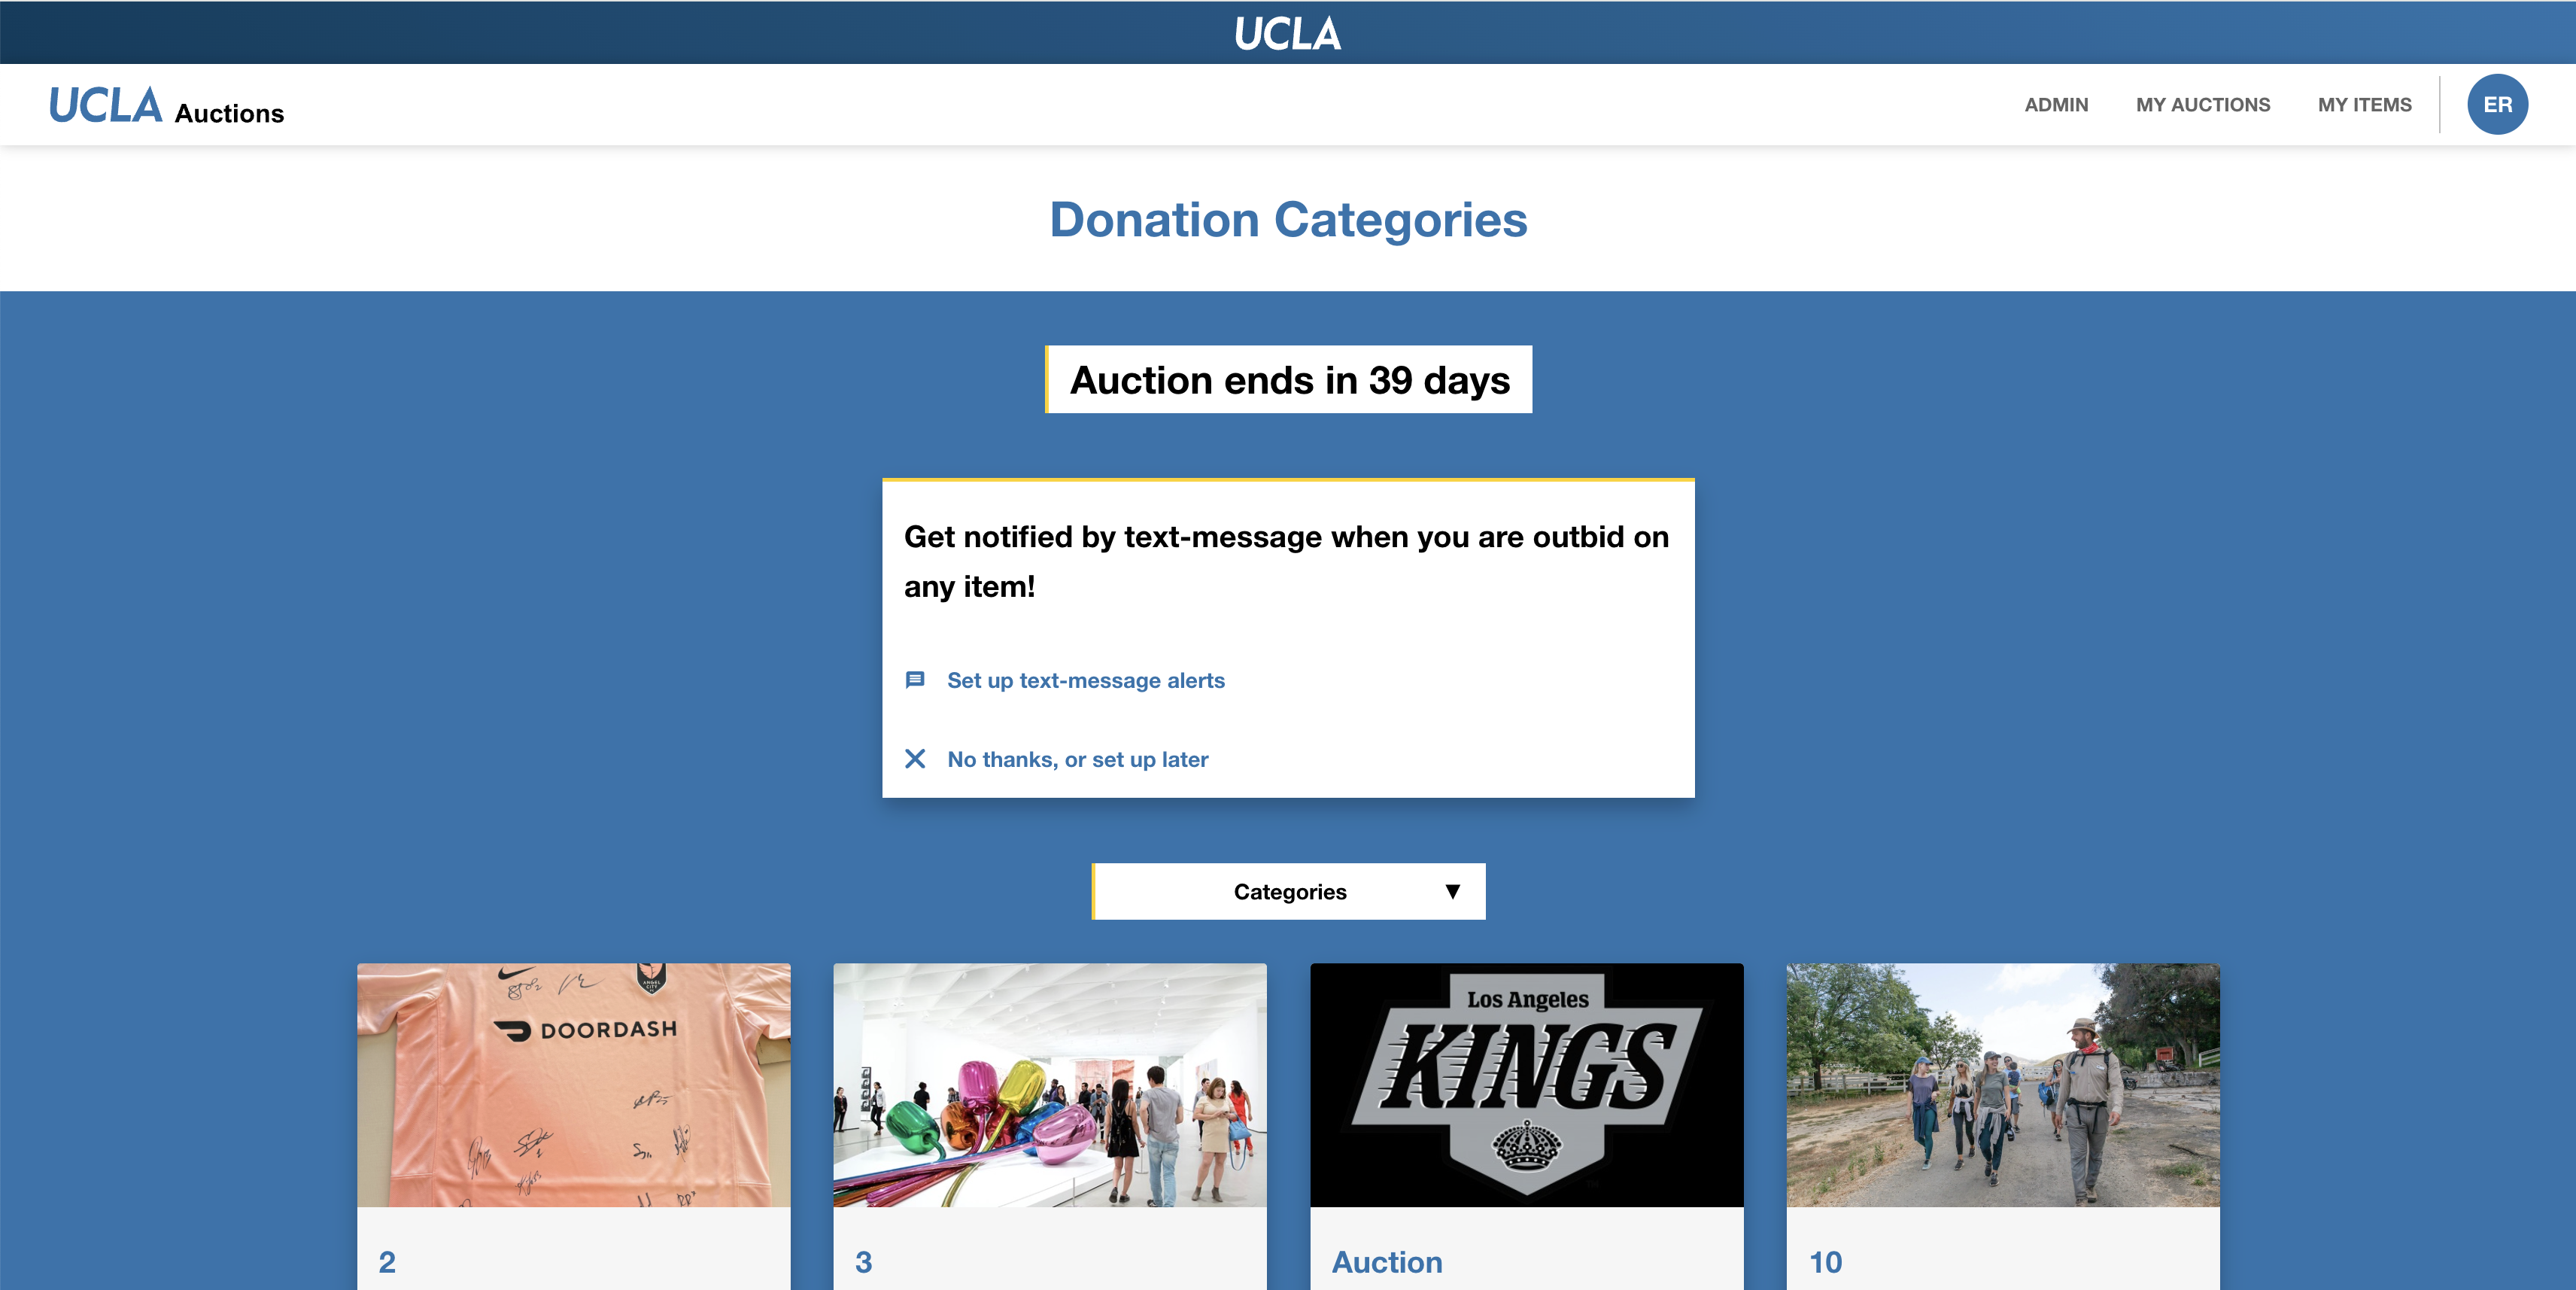Click the Categories dropdown arrow

point(1452,891)
